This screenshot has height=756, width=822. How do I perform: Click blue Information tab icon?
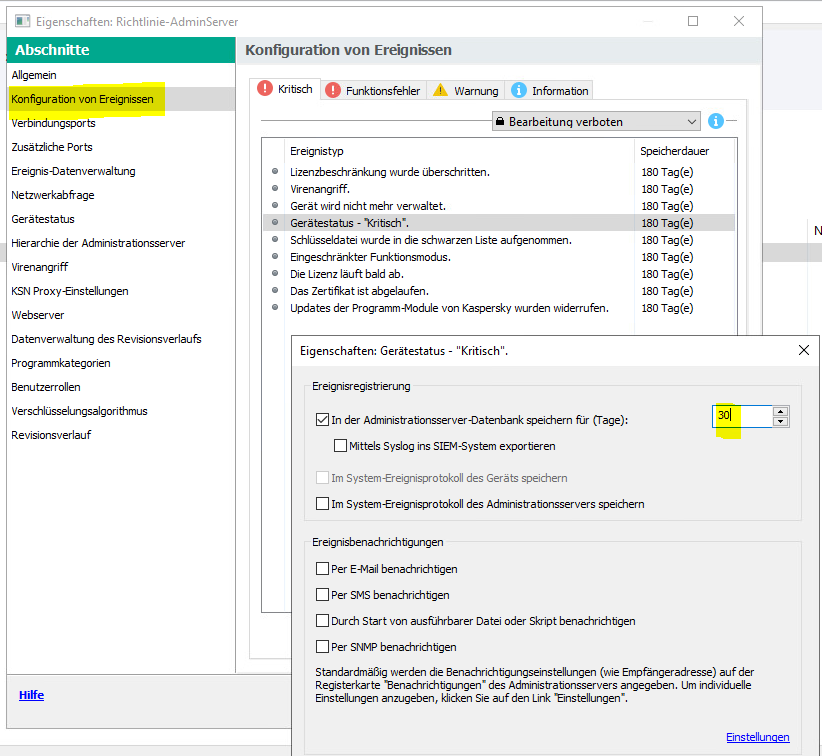coord(518,90)
